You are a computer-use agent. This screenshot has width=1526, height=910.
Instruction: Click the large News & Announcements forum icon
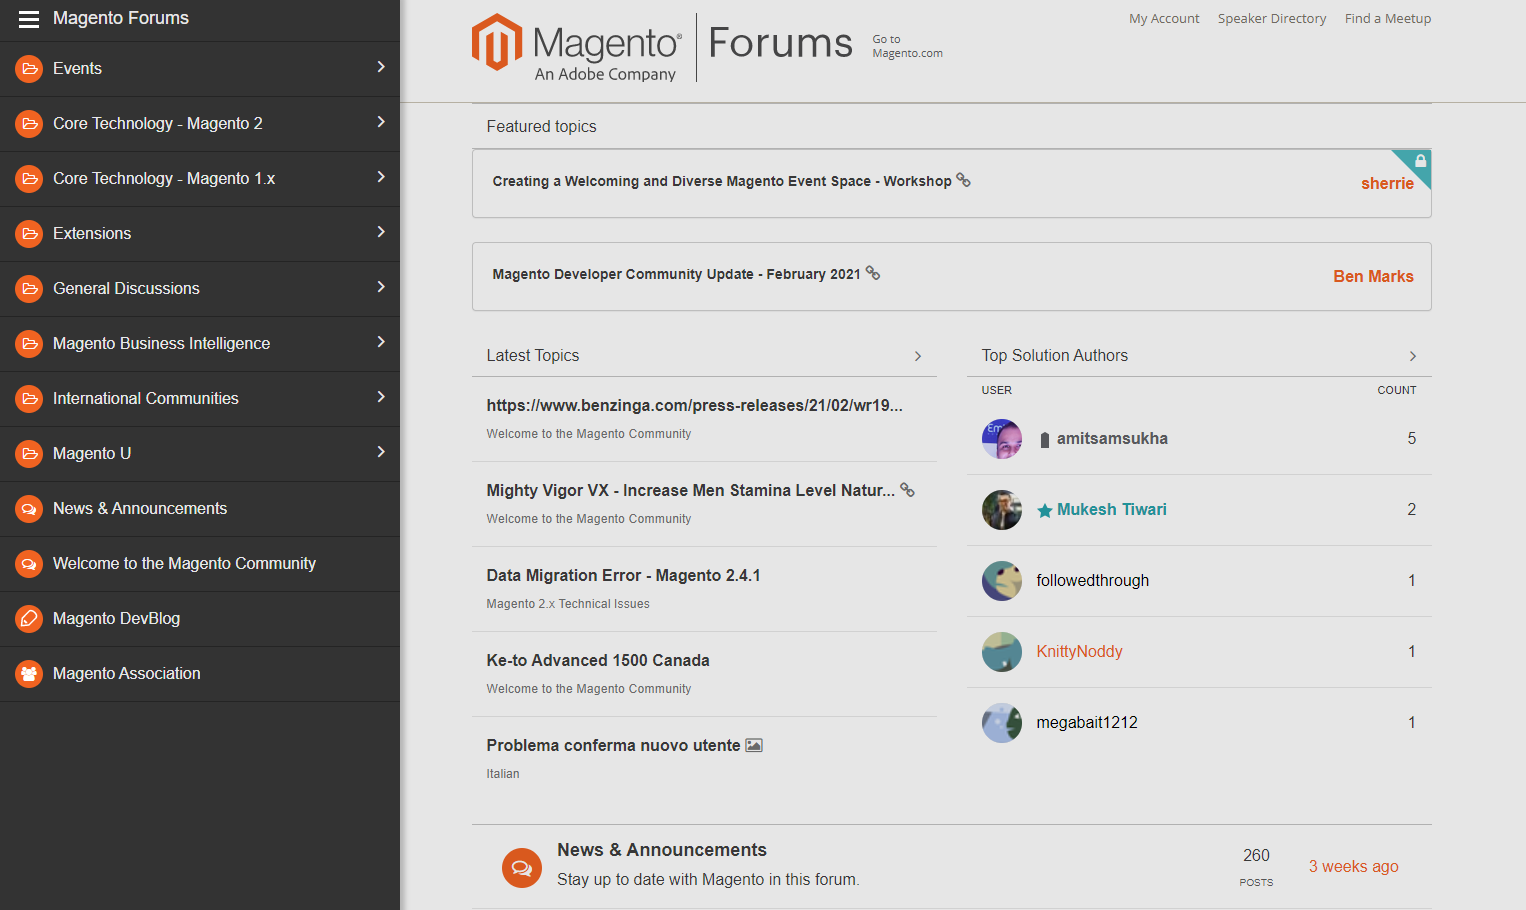point(521,868)
